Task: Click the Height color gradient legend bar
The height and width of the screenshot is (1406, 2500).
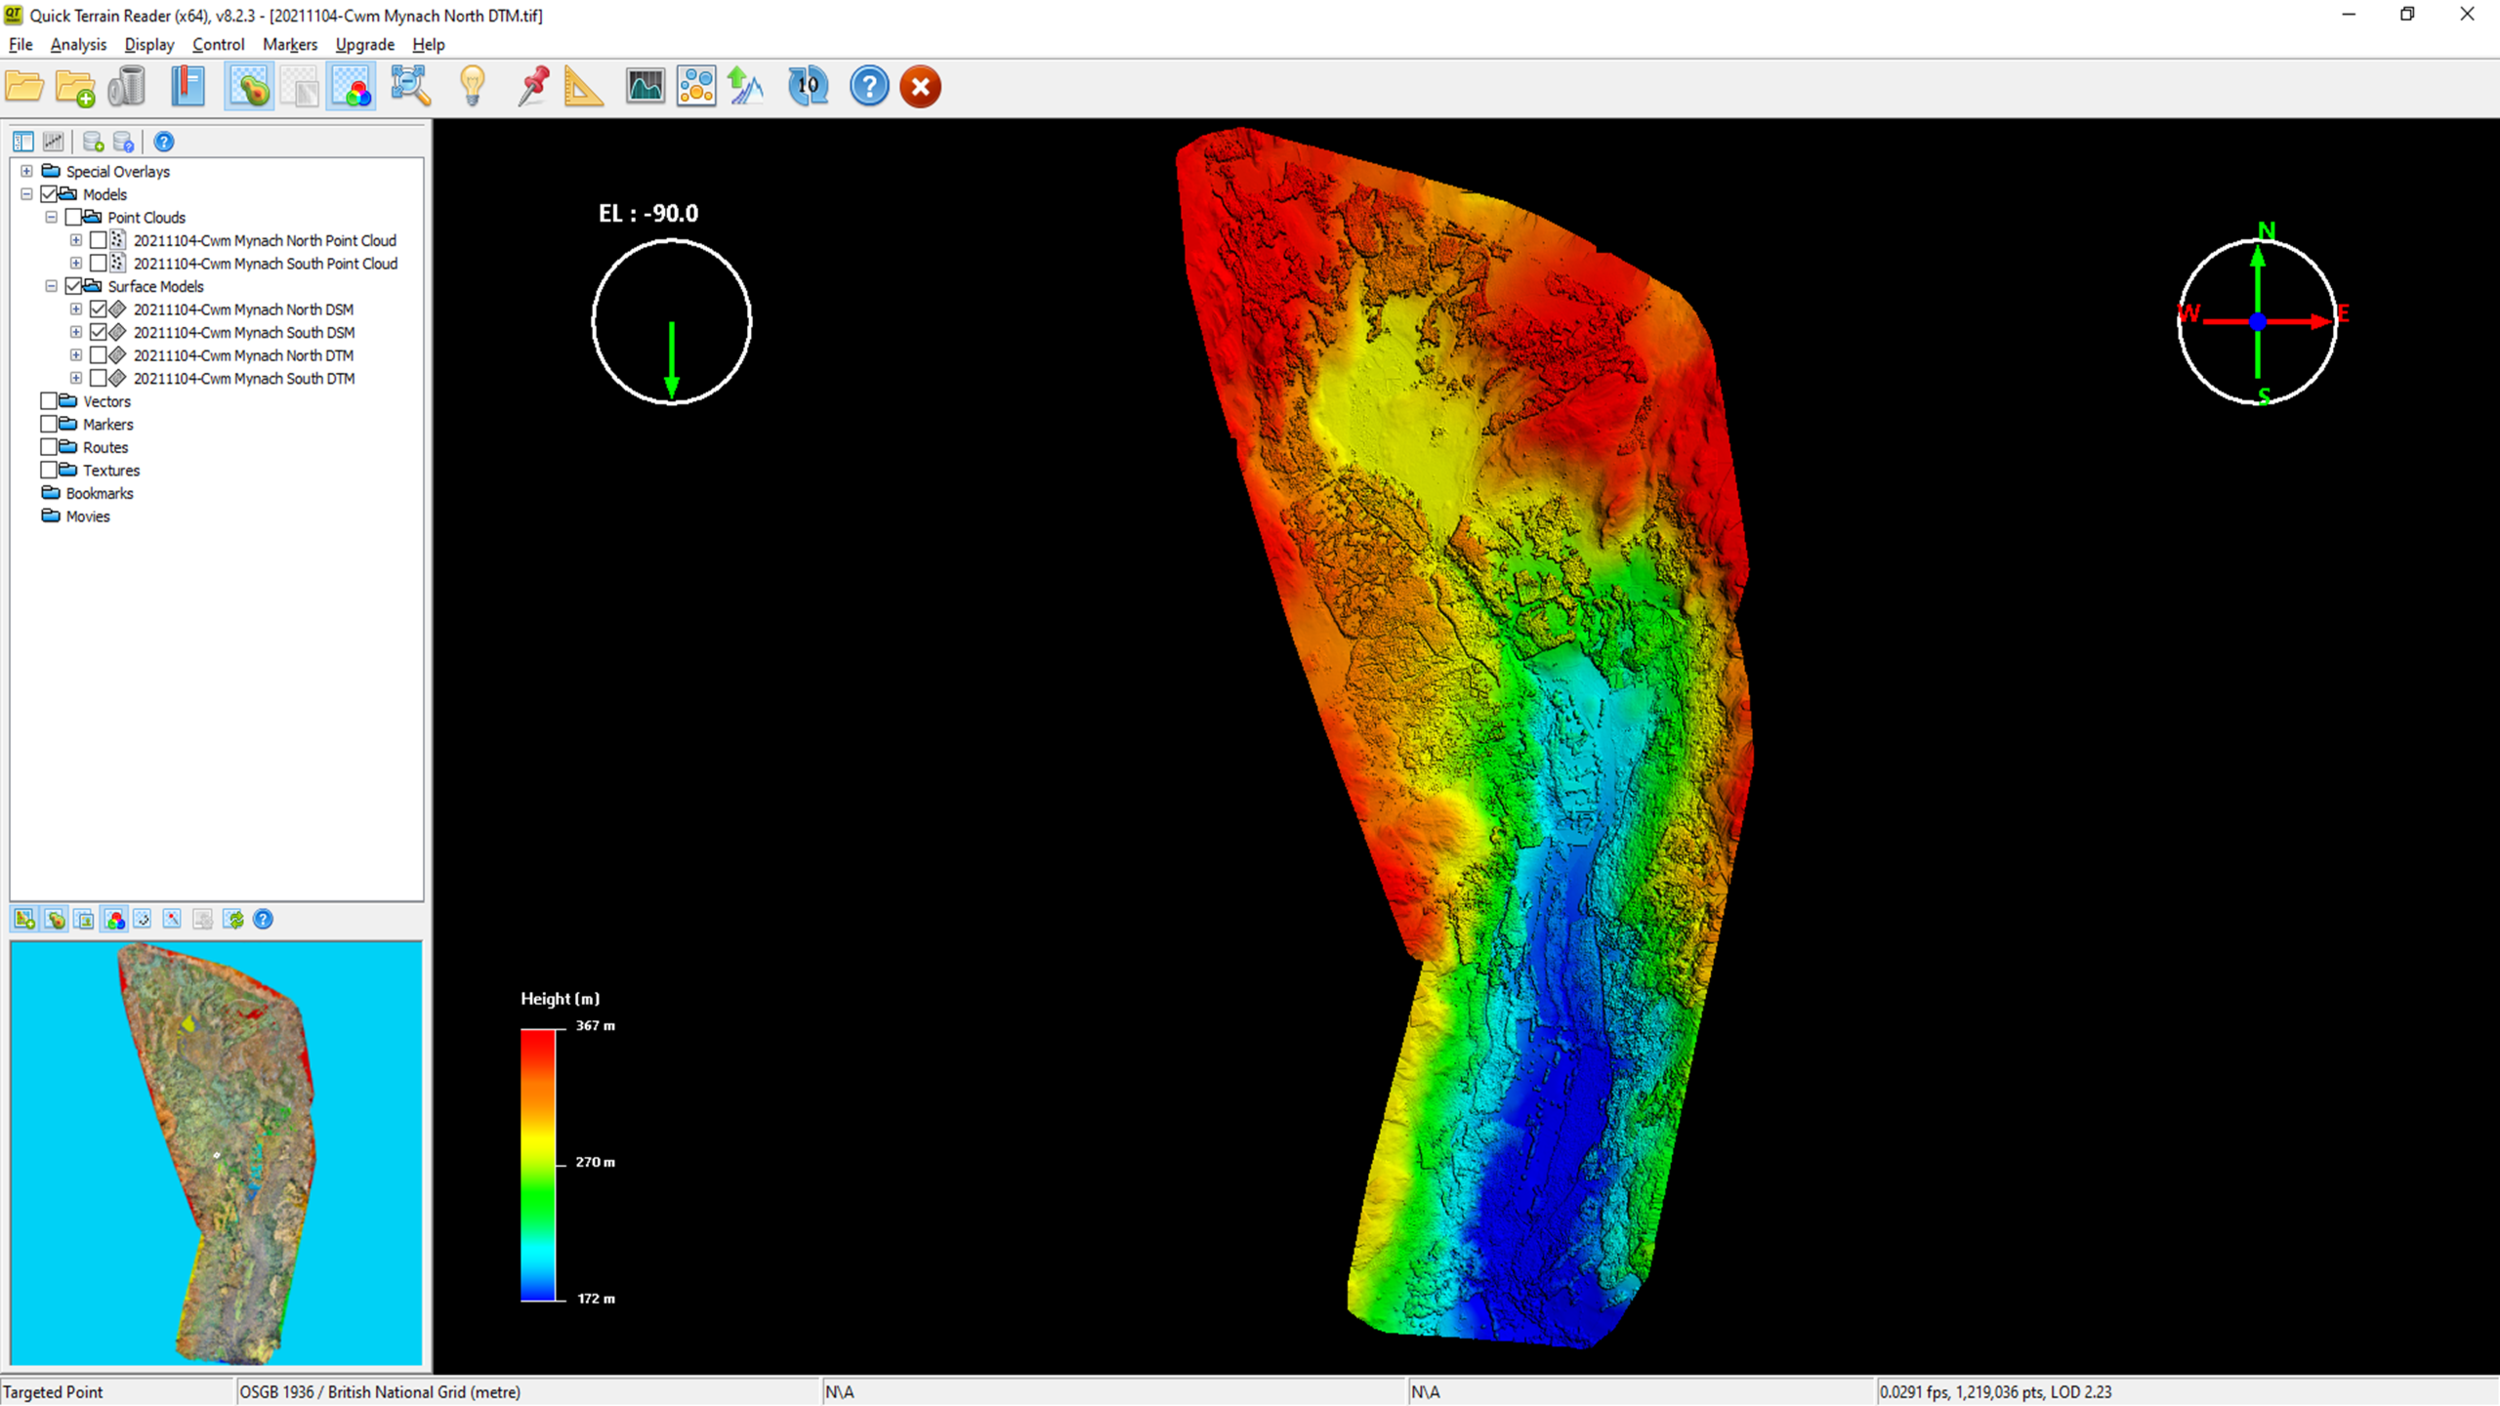Action: 537,1165
